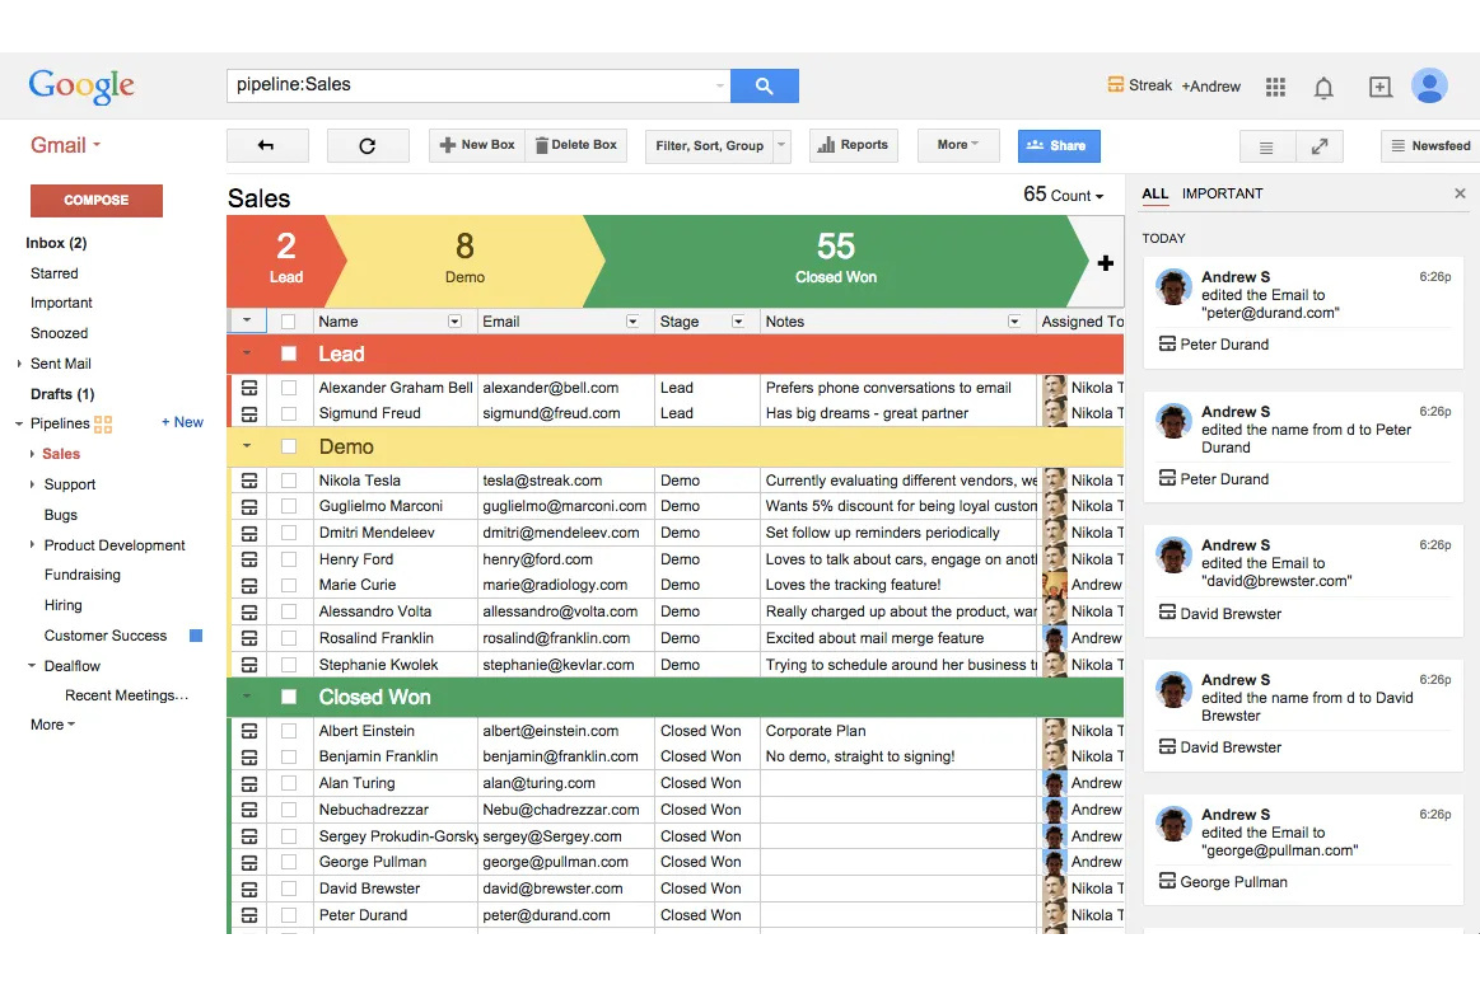Select the yellow Demo stage arrow
This screenshot has width=1480, height=987.
(x=465, y=261)
